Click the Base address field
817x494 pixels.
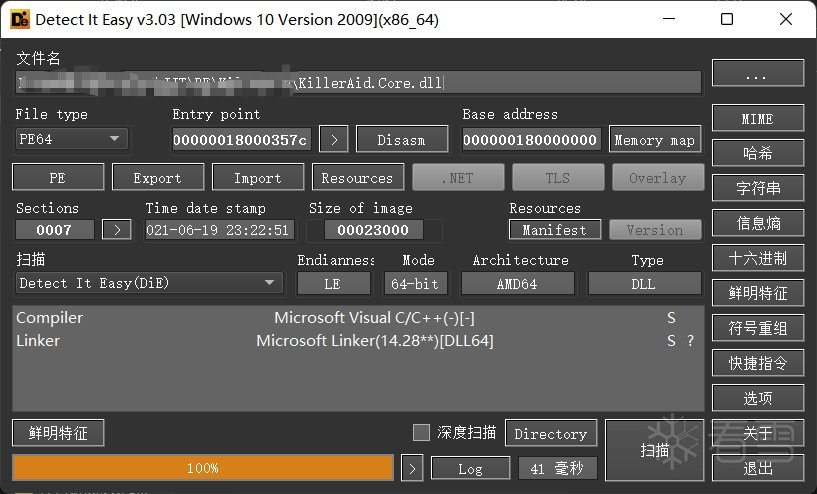531,140
